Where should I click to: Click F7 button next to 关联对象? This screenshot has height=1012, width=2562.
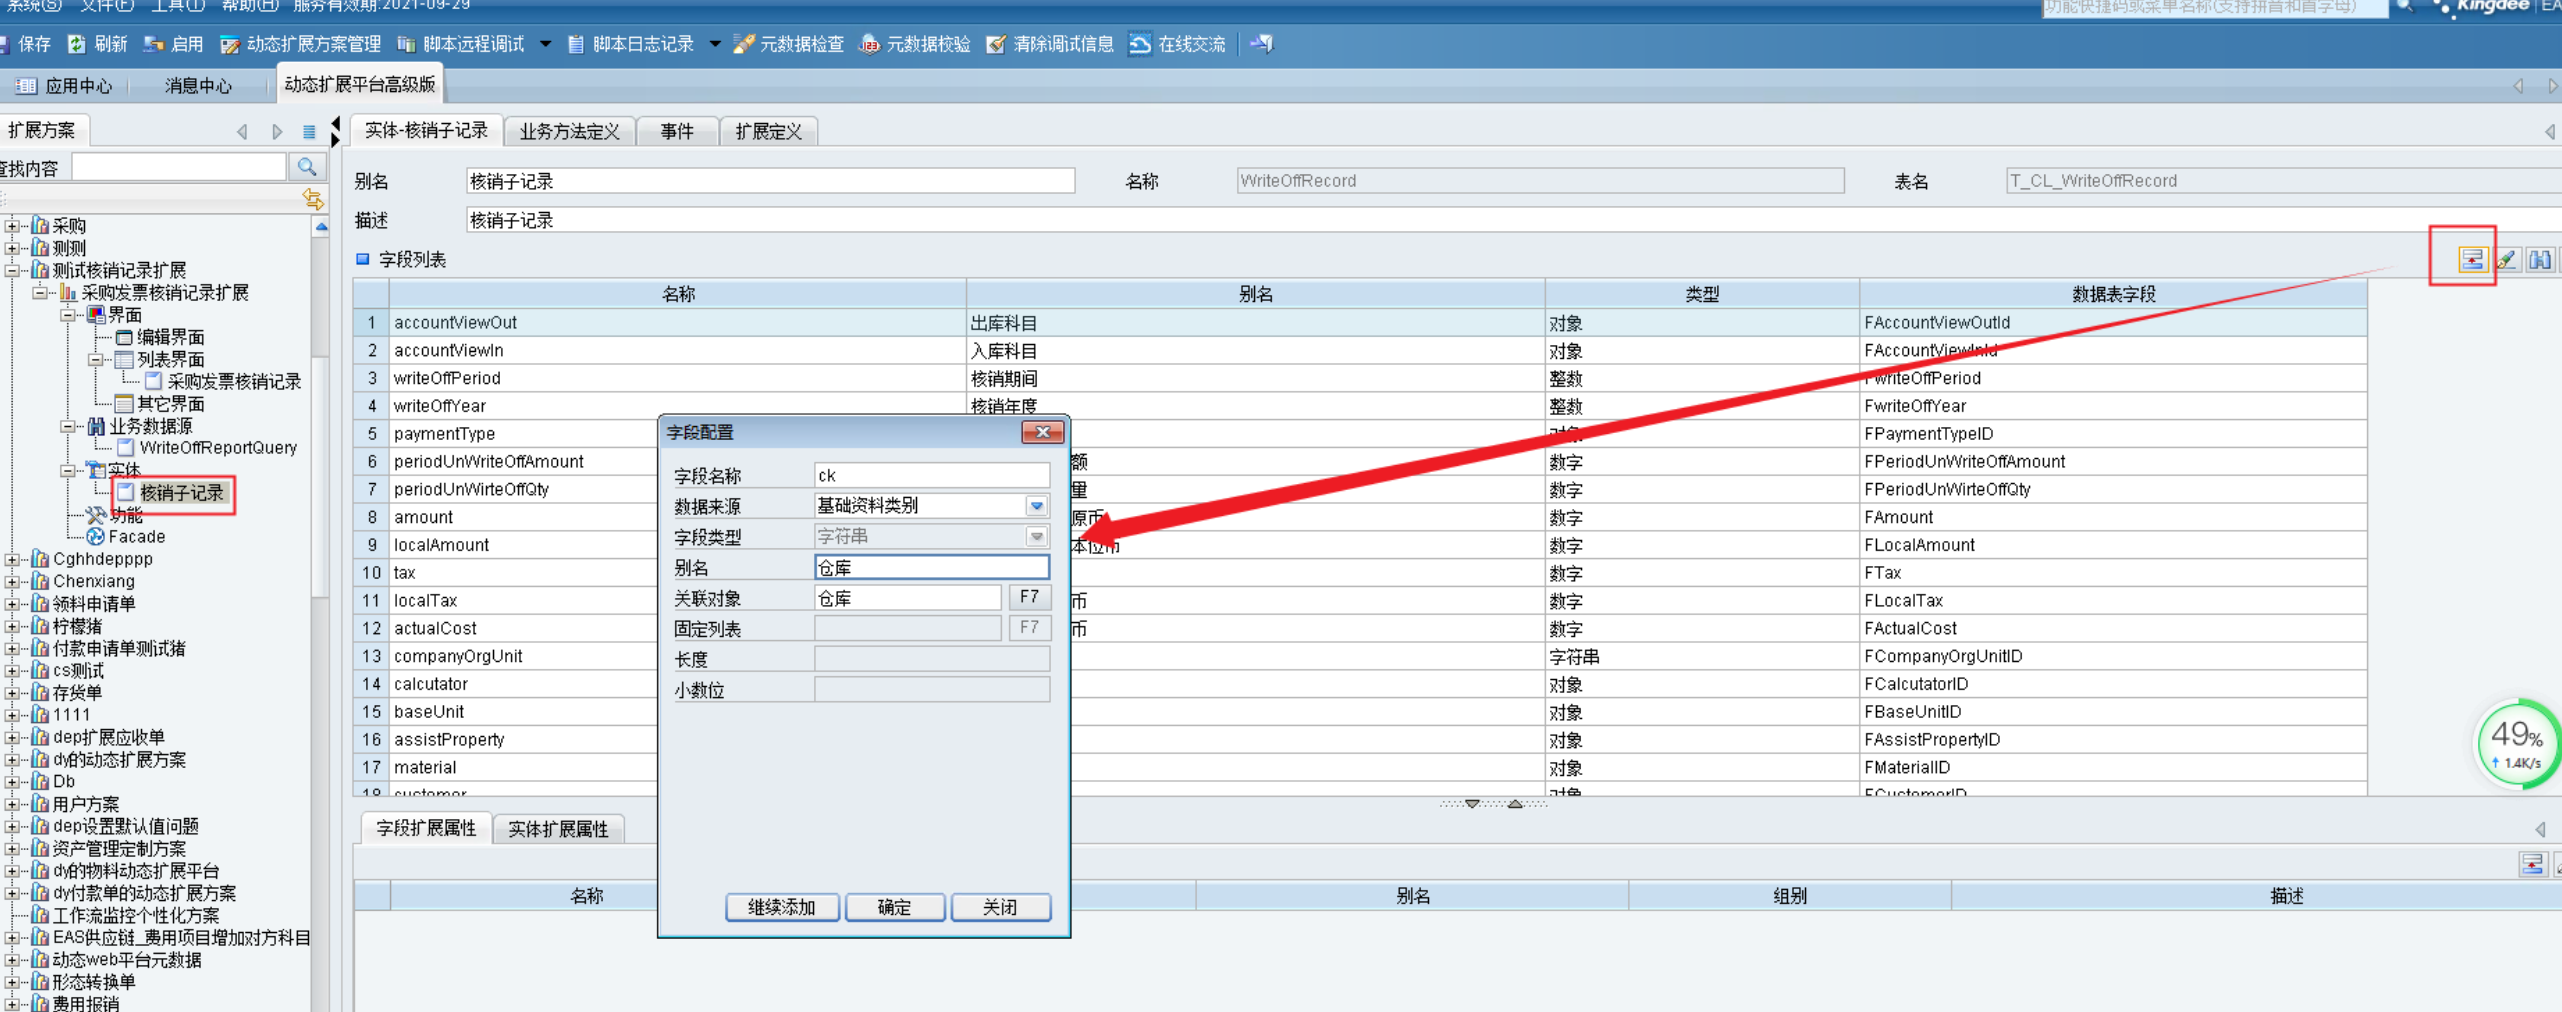pyautogui.click(x=1029, y=597)
